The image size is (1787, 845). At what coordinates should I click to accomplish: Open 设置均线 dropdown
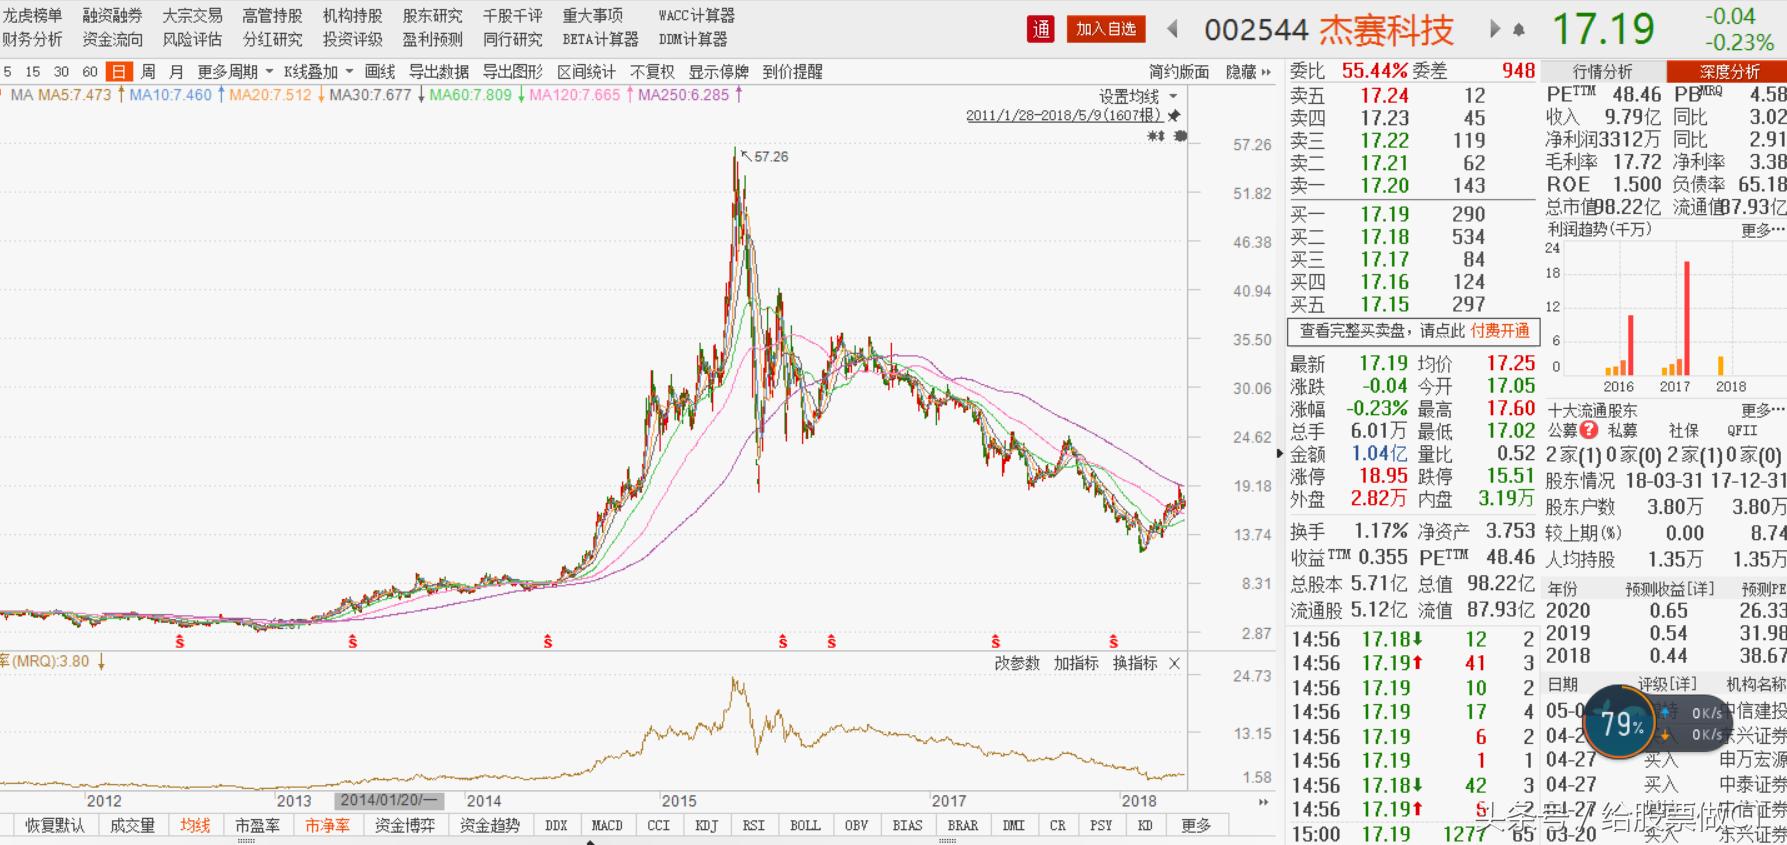pos(1138,96)
